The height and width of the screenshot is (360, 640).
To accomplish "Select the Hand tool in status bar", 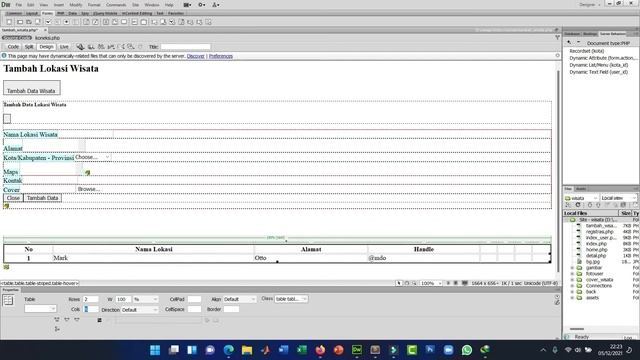I will (x=407, y=283).
